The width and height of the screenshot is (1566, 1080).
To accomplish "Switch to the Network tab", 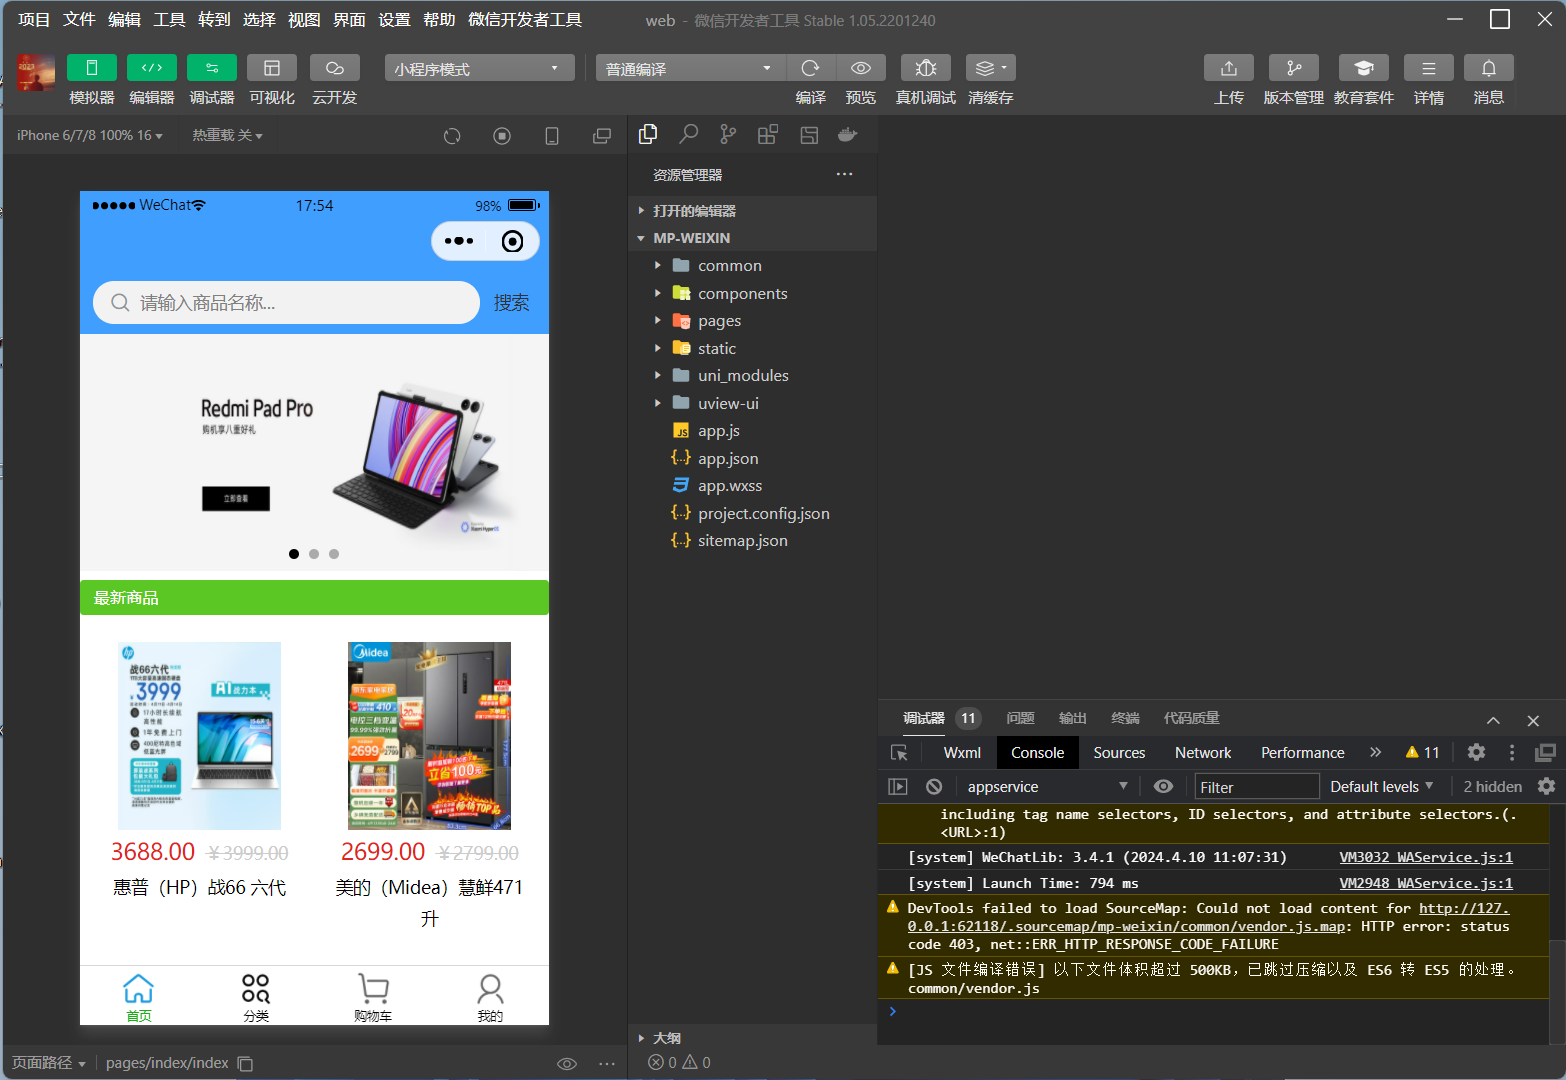I will pyautogui.click(x=1203, y=753).
